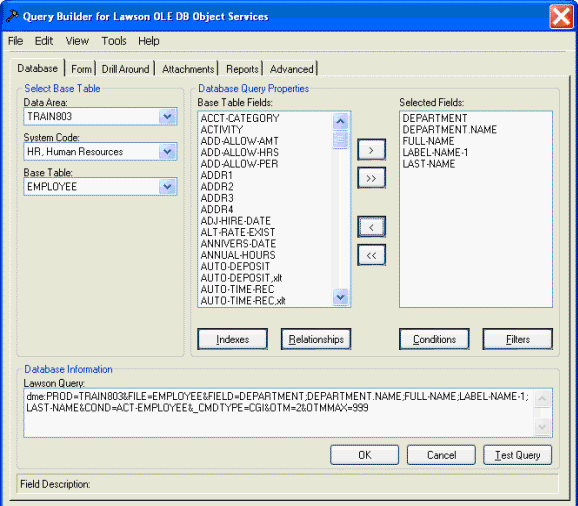
Task: Select LAST-NAME in Selected Fields
Action: point(429,164)
